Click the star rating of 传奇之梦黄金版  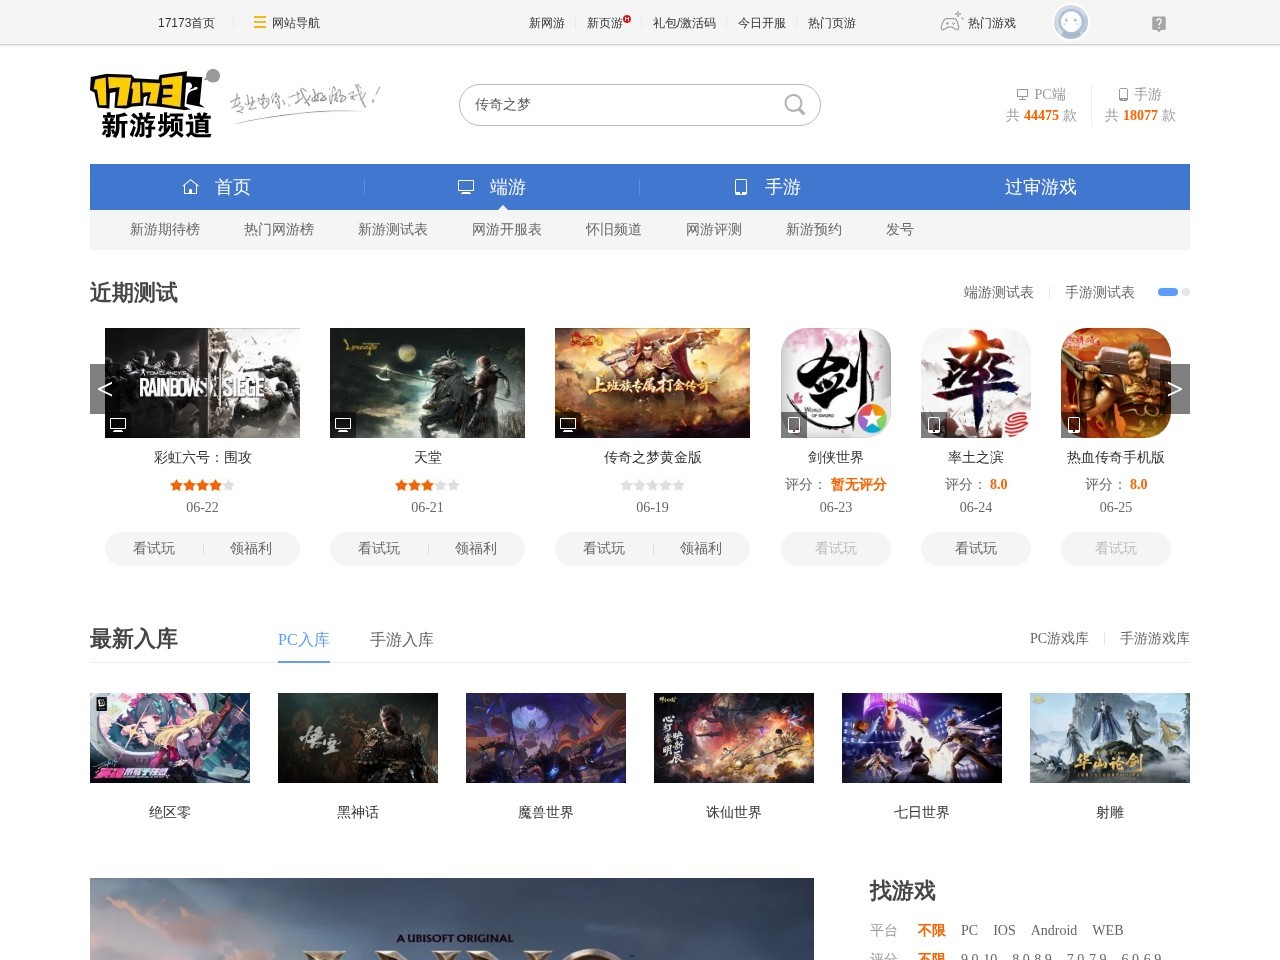pyautogui.click(x=652, y=485)
